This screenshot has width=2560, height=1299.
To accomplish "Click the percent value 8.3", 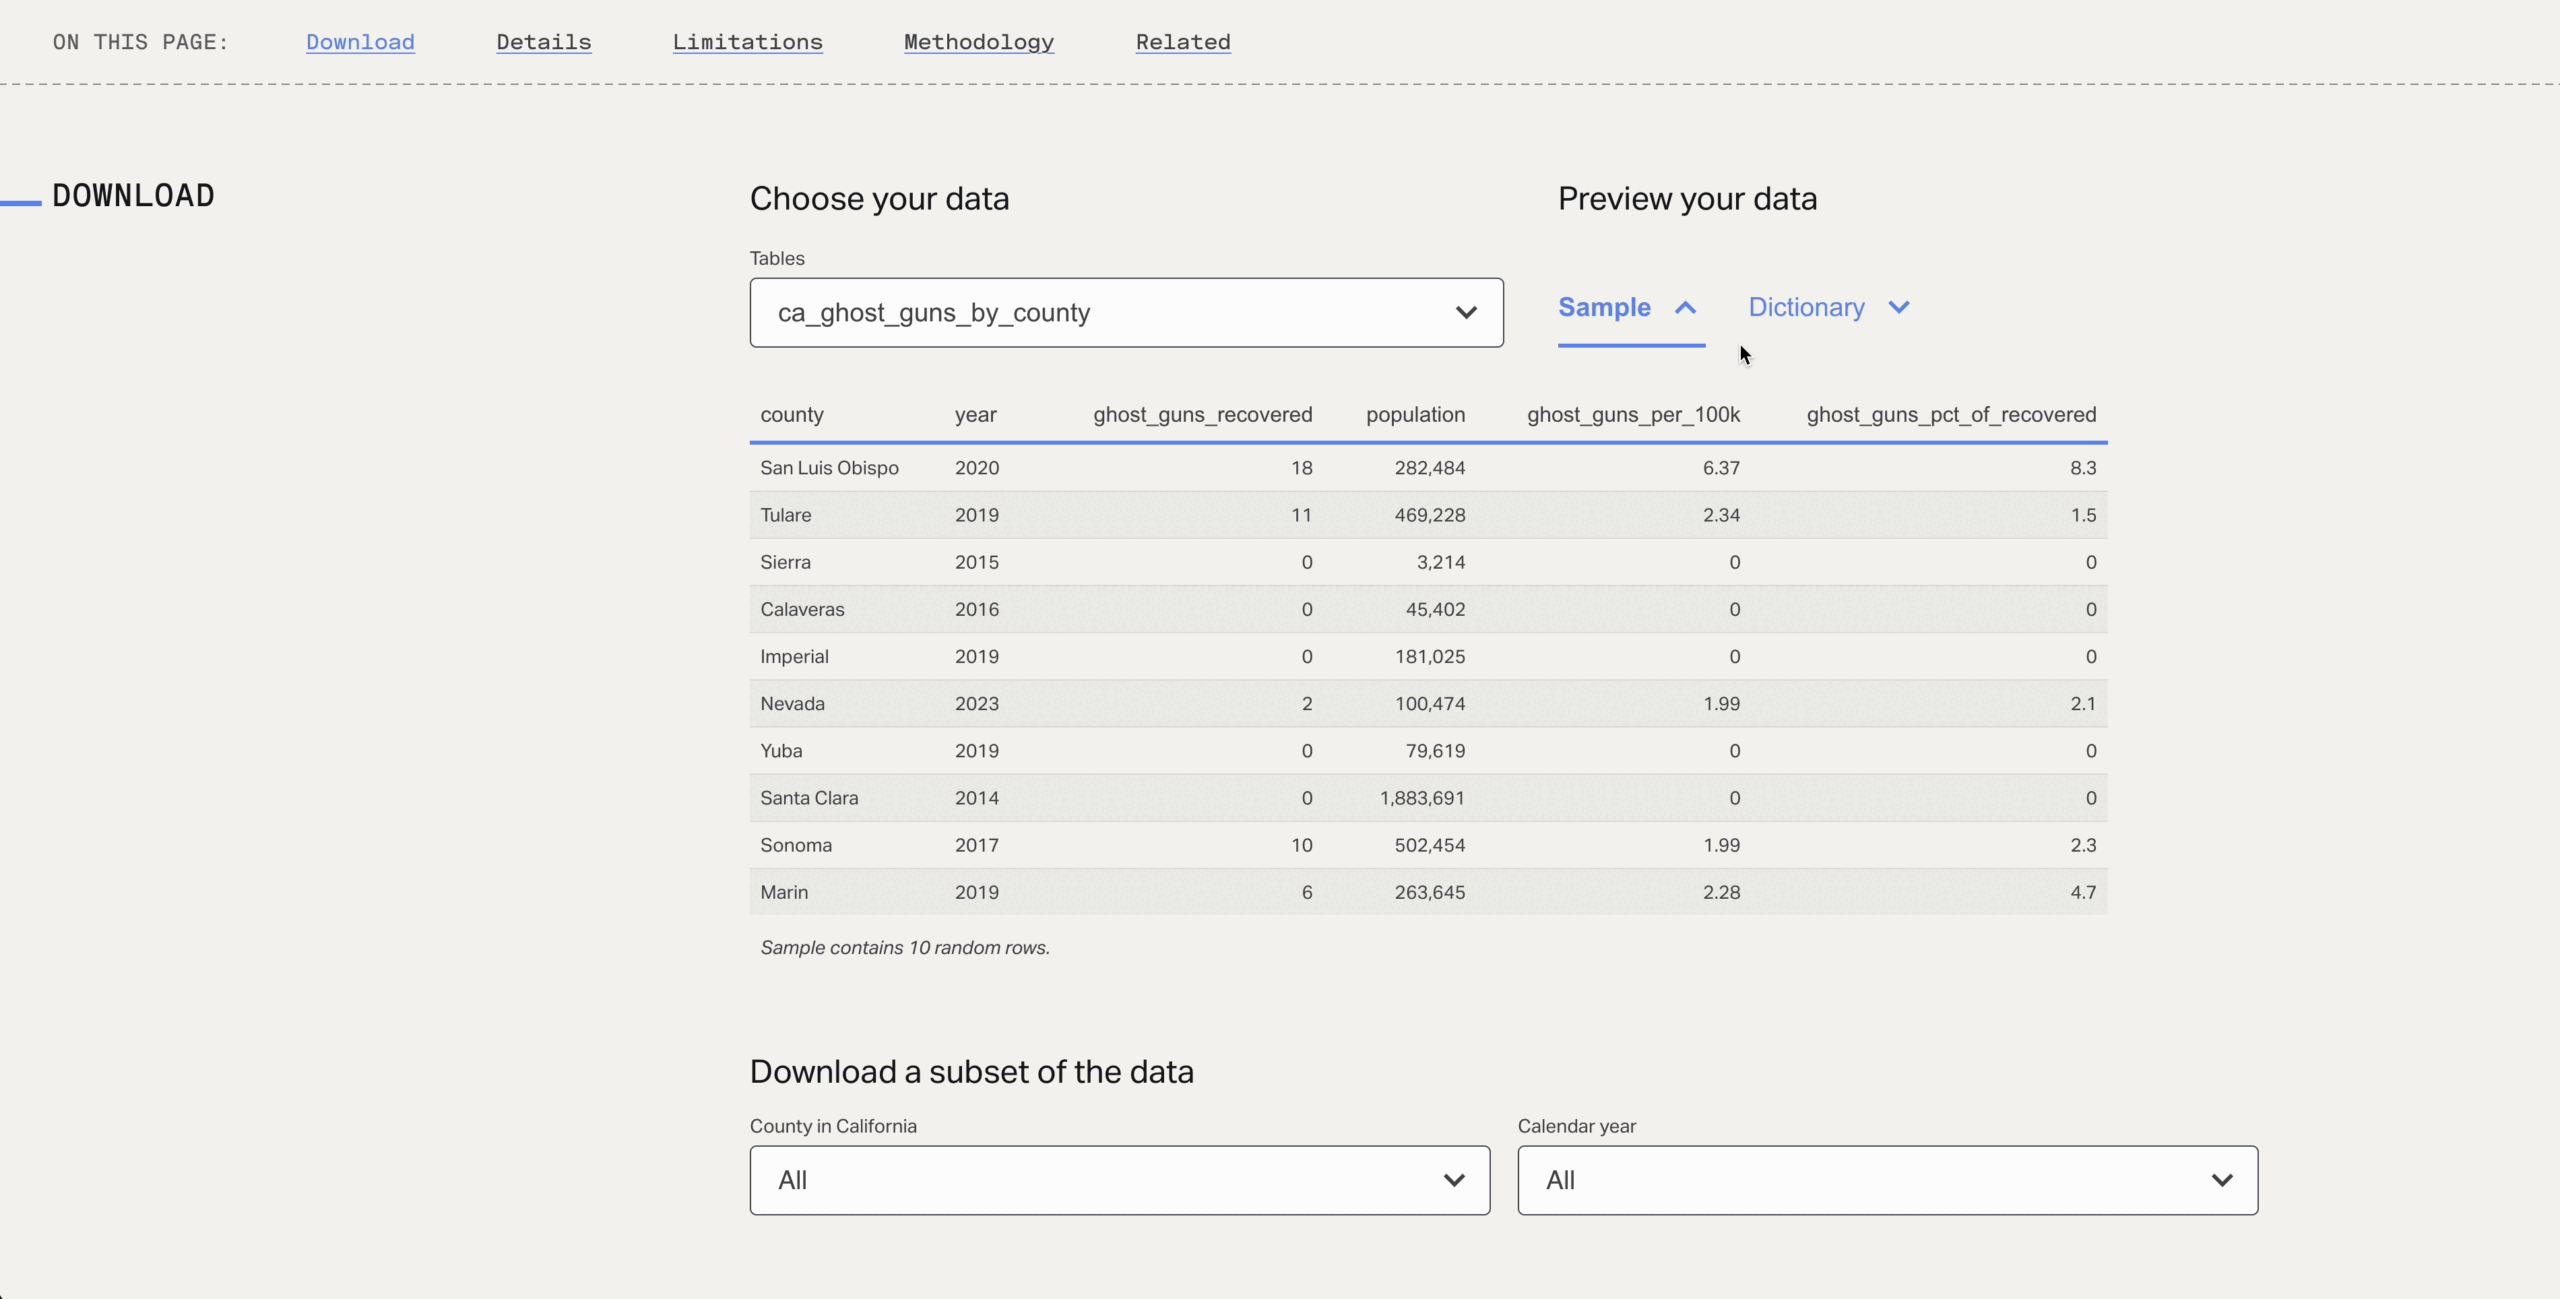I will point(2083,468).
